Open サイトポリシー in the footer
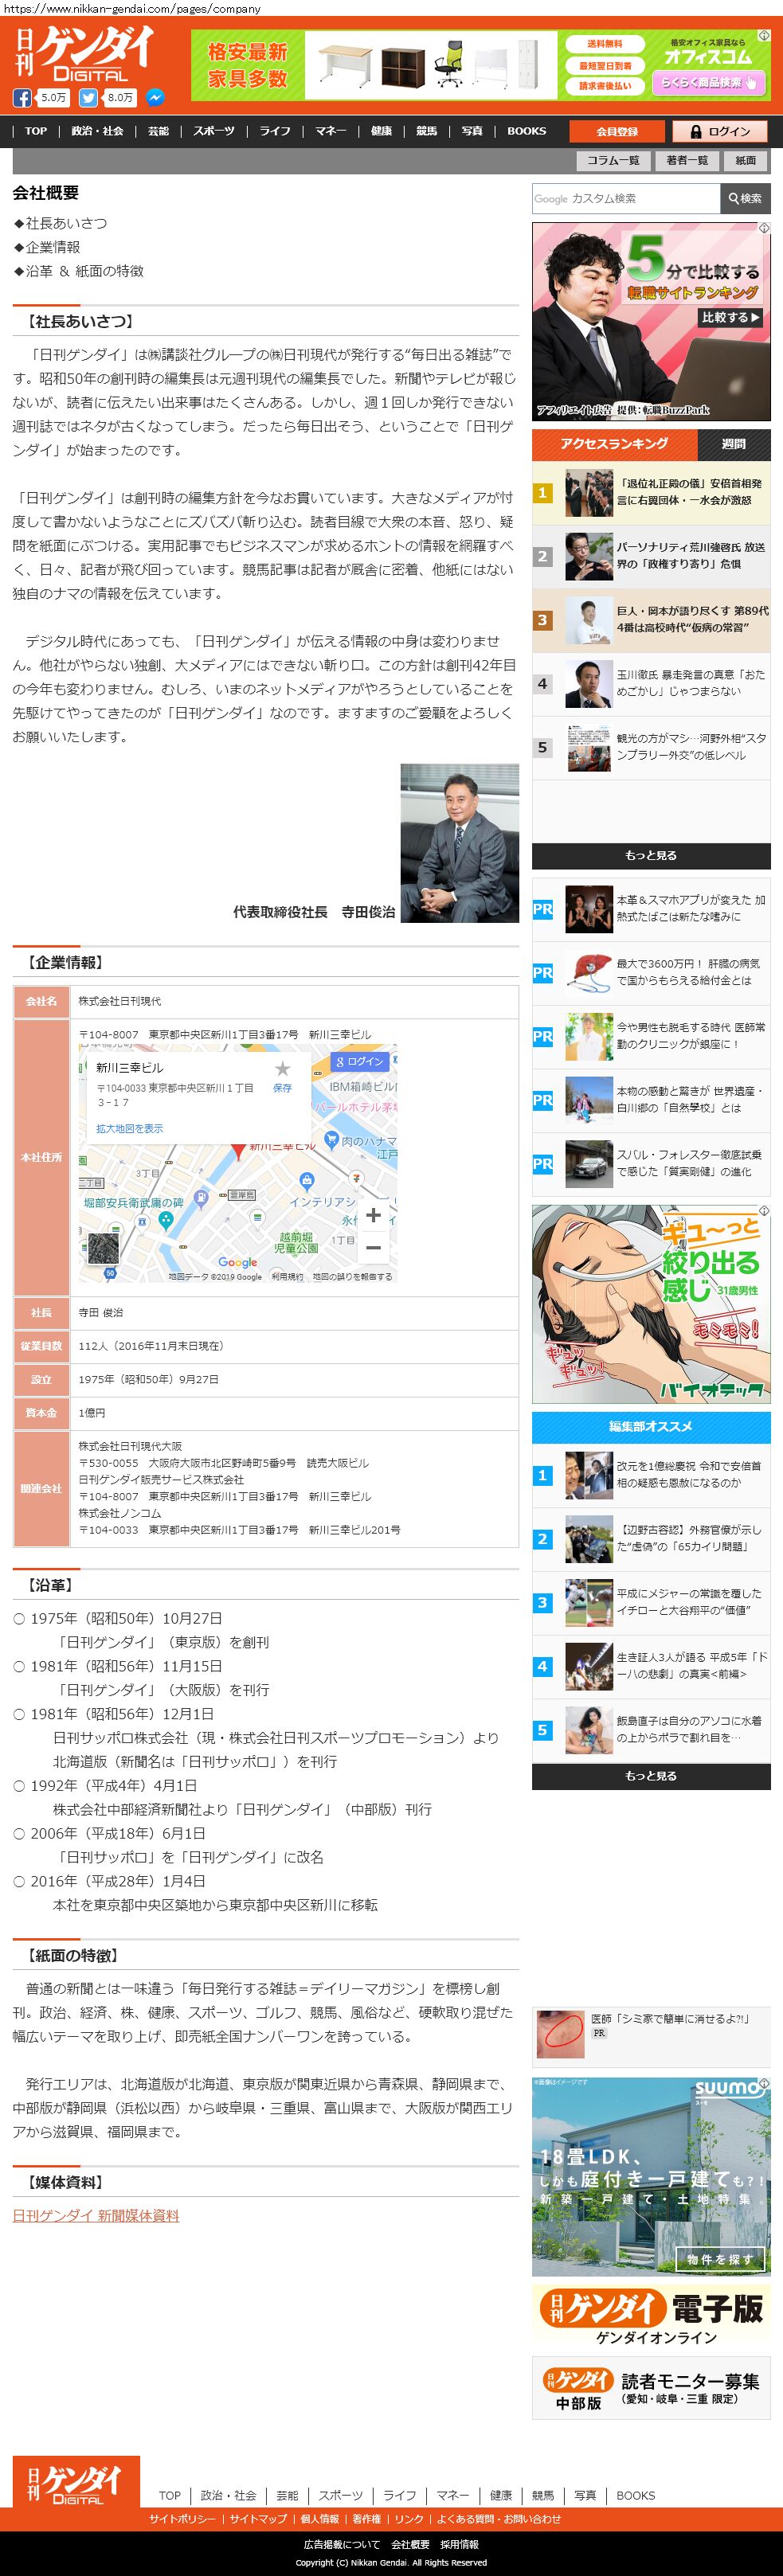Viewport: 783px width, 2576px height. click(182, 2519)
